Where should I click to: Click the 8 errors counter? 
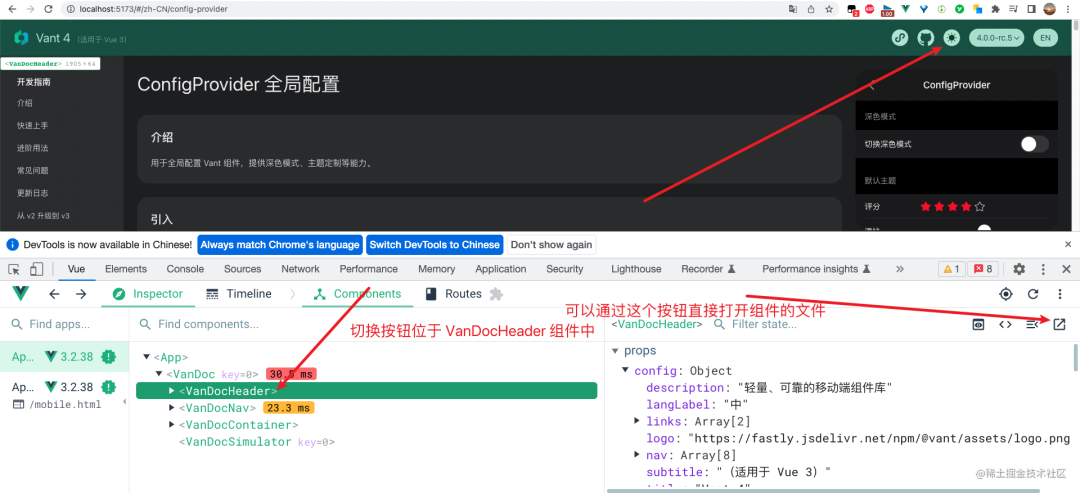(983, 269)
